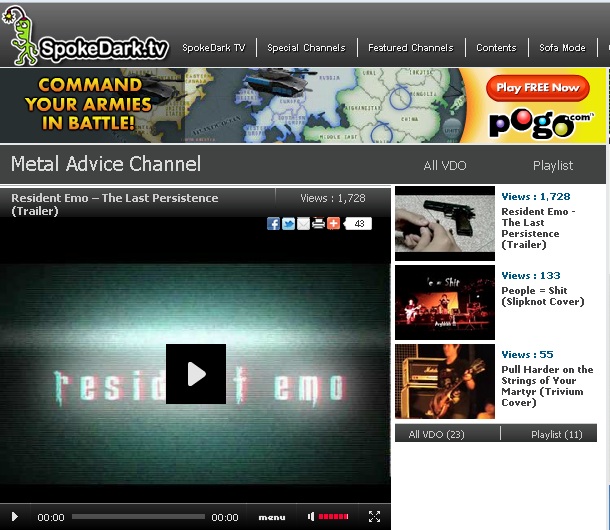The height and width of the screenshot is (530, 610).
Task: Open the Resident Emo gun thumbnail
Action: 445,223
